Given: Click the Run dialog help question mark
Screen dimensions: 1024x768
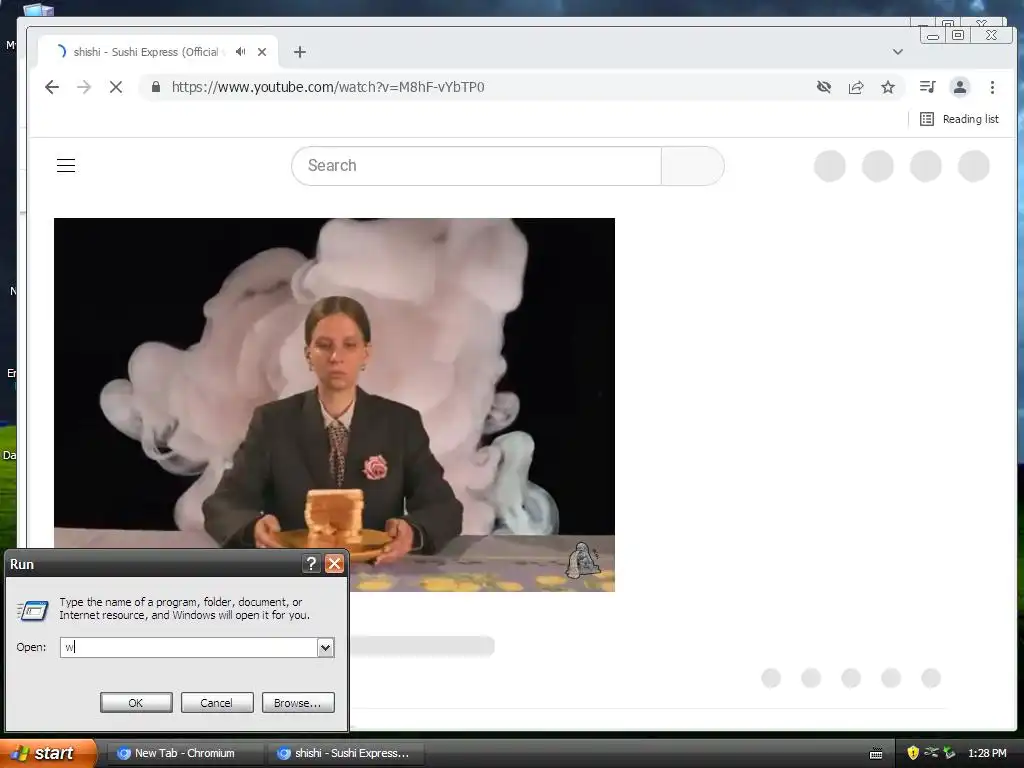Looking at the screenshot, I should point(312,564).
